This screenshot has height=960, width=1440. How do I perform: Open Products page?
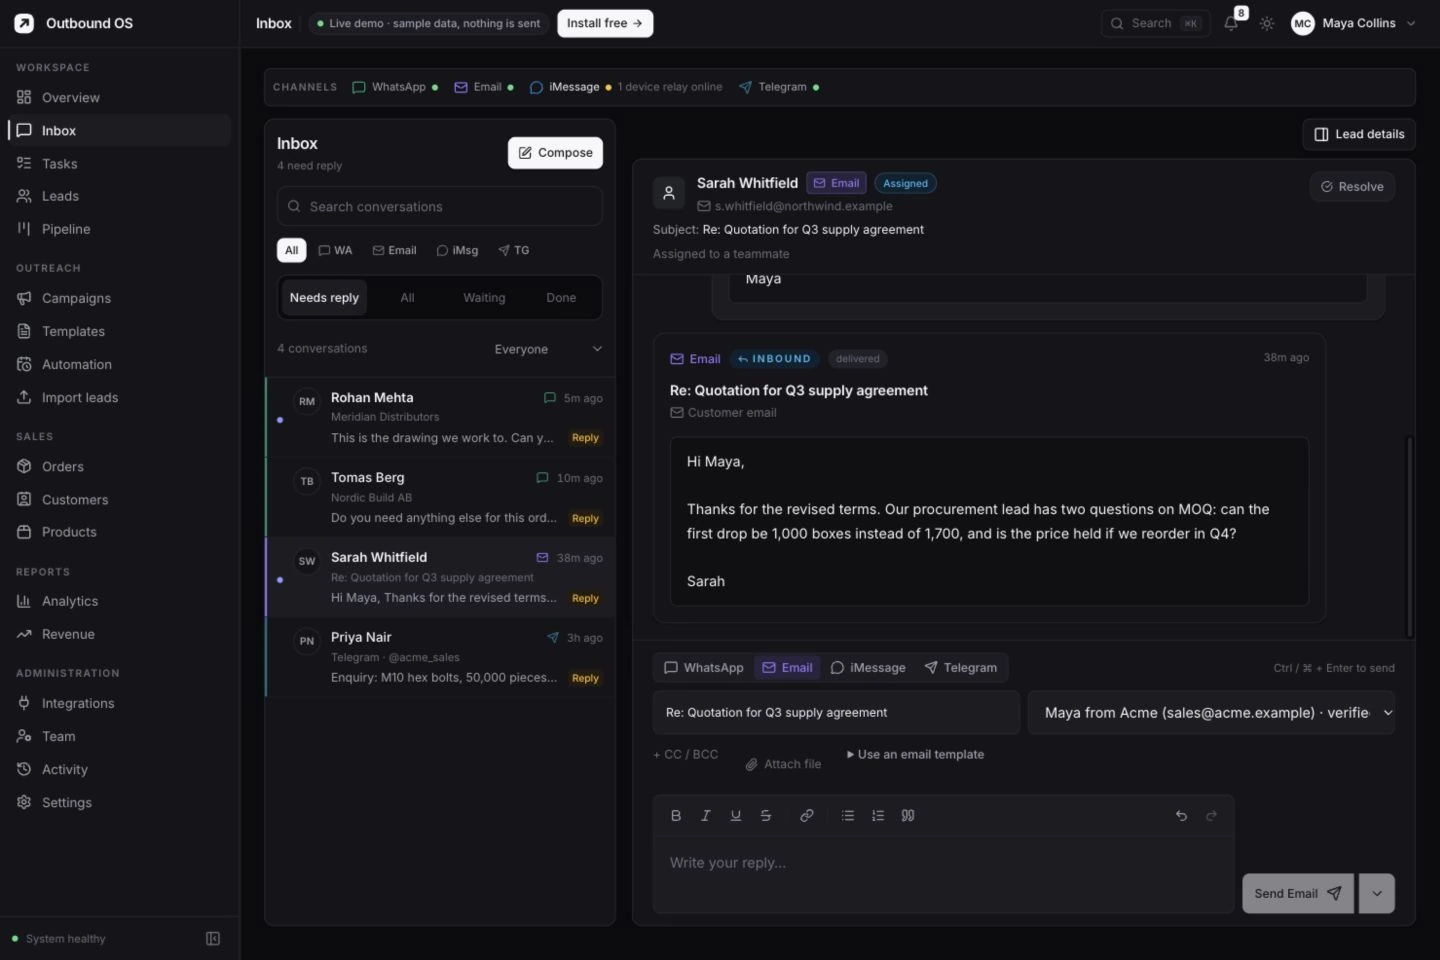point(119,532)
